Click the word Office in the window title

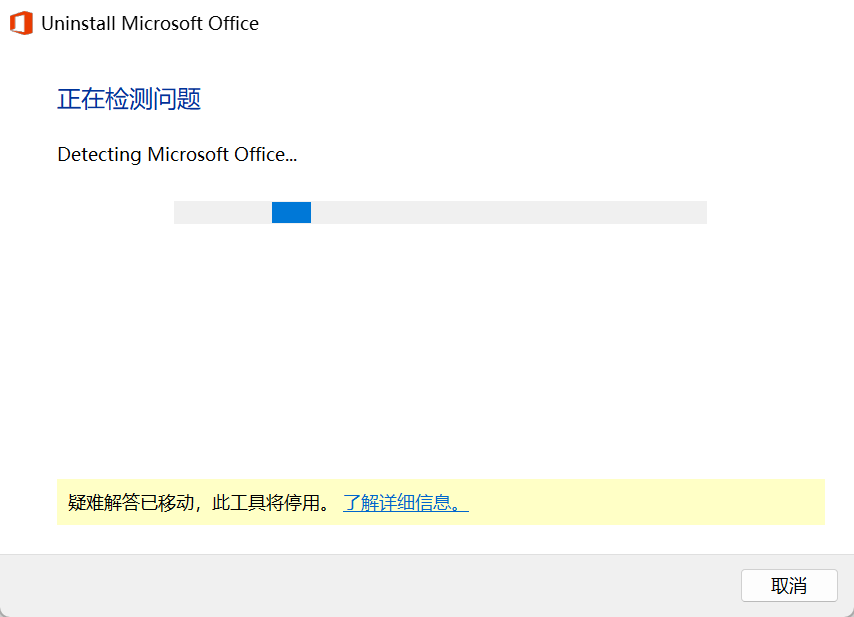point(234,23)
